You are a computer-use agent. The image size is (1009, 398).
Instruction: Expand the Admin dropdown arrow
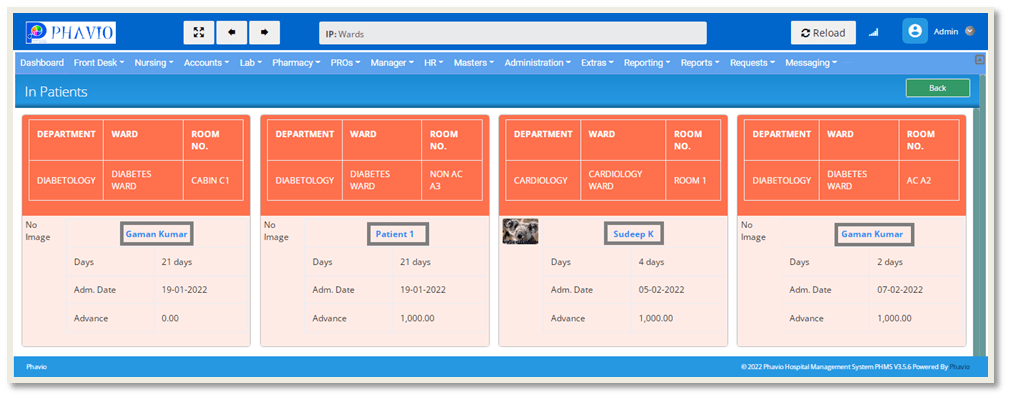click(970, 31)
